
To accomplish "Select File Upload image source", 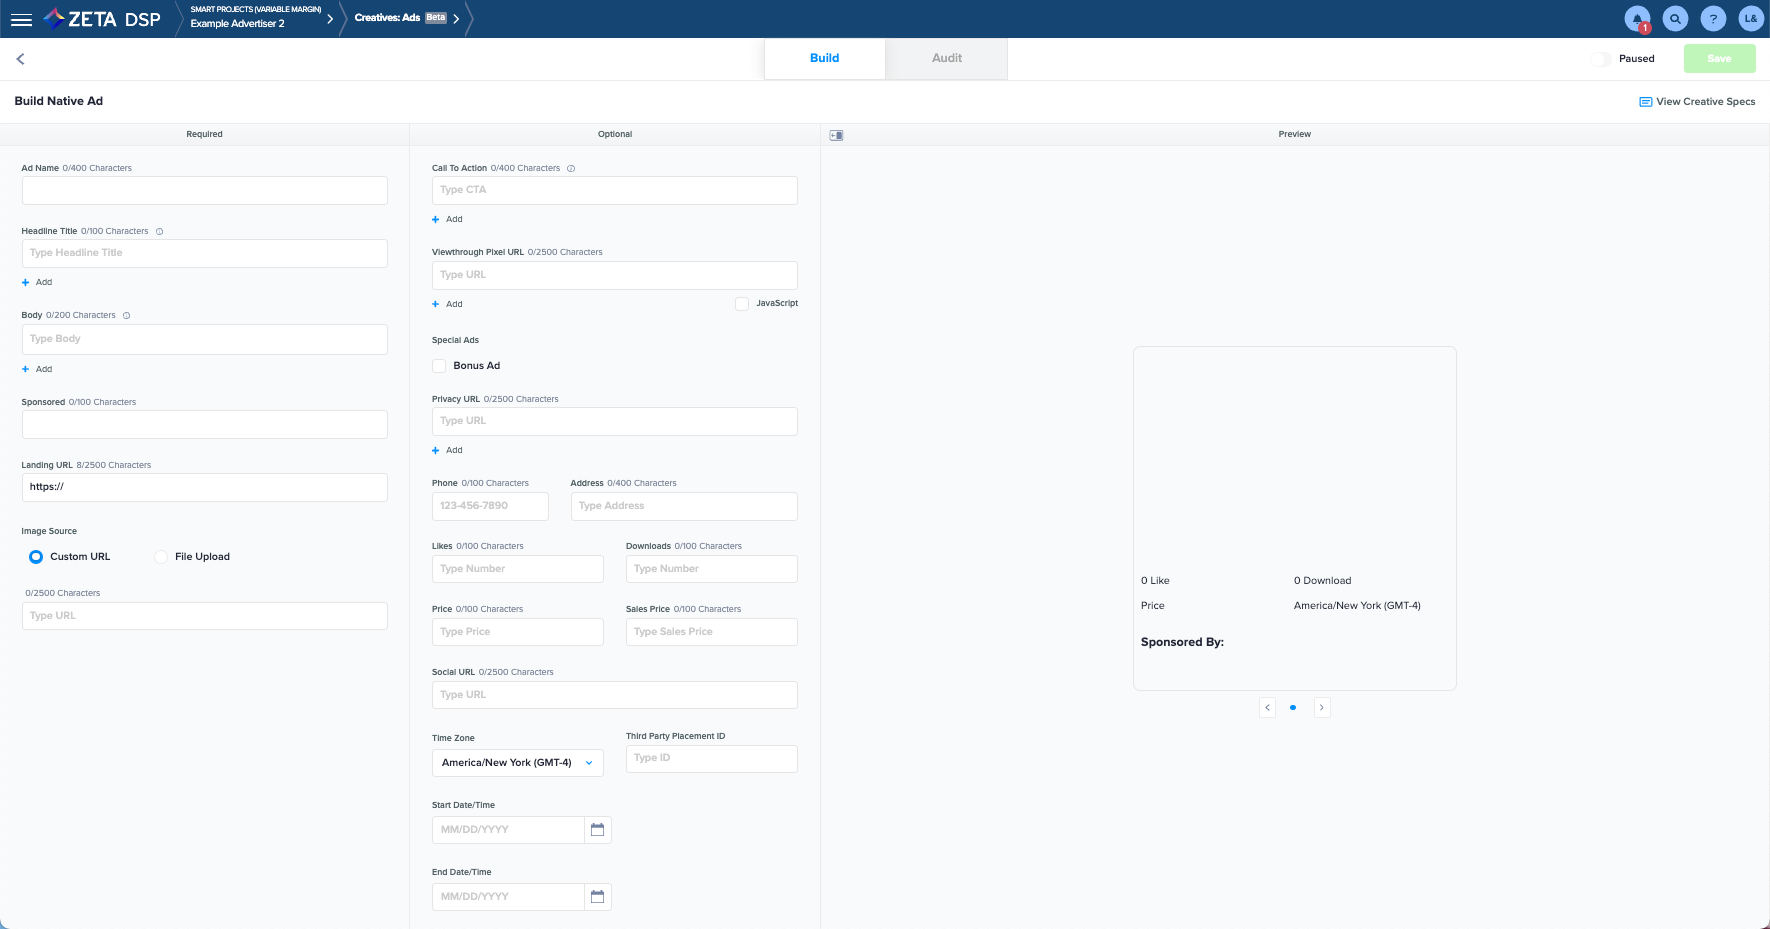I will [161, 557].
